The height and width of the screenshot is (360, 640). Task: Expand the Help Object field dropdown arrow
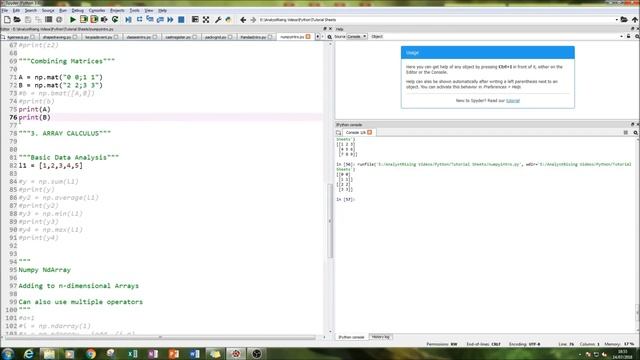[622, 37]
